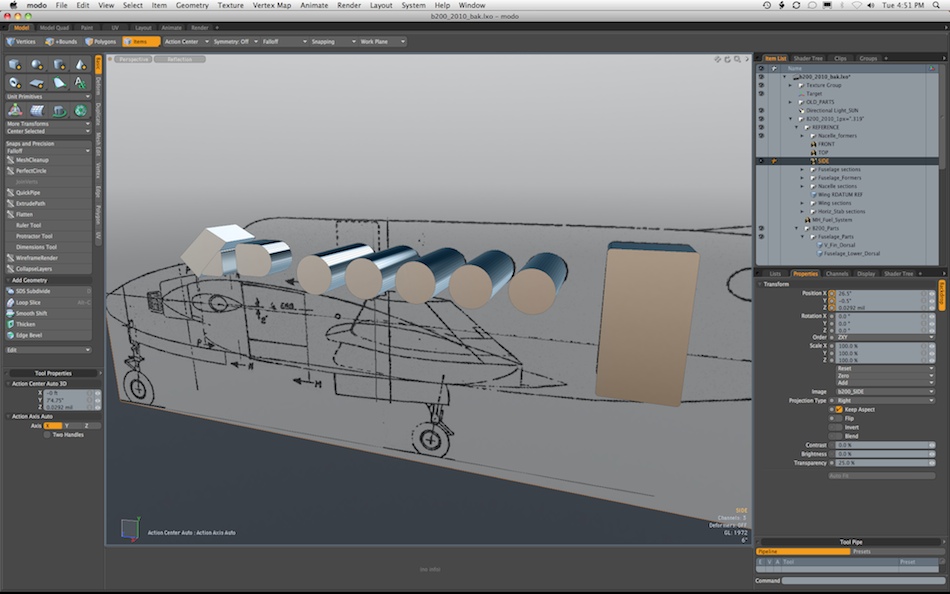Open the Geometry menu

click(x=192, y=5)
